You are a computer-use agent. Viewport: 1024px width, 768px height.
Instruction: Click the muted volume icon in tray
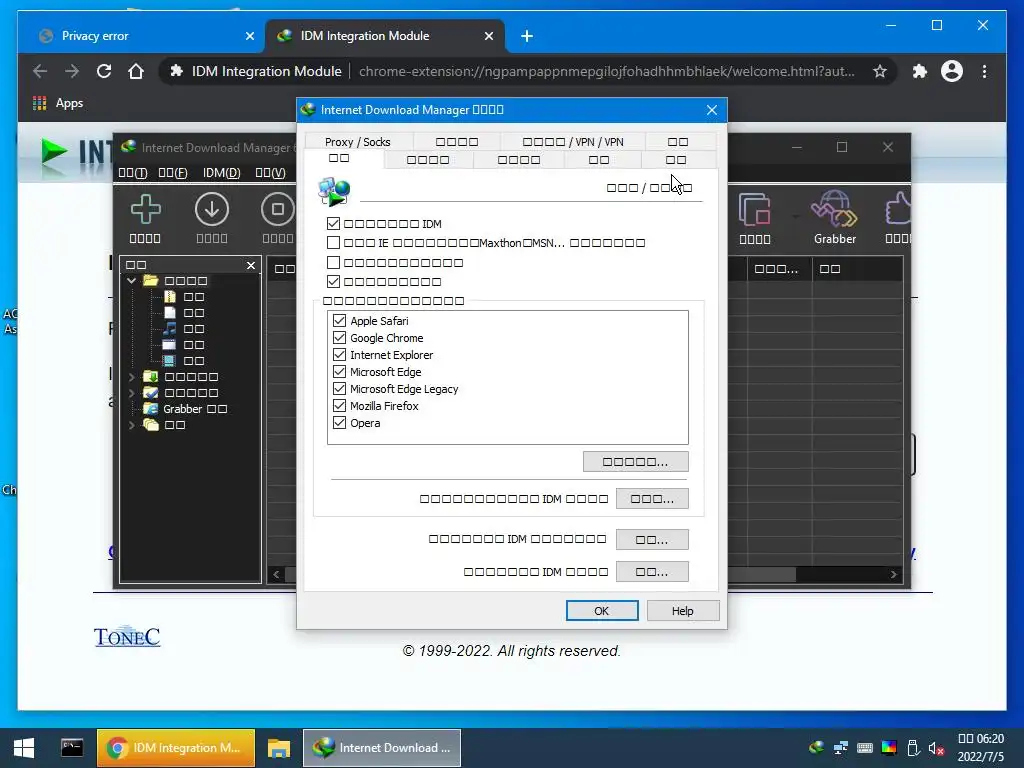(936, 748)
